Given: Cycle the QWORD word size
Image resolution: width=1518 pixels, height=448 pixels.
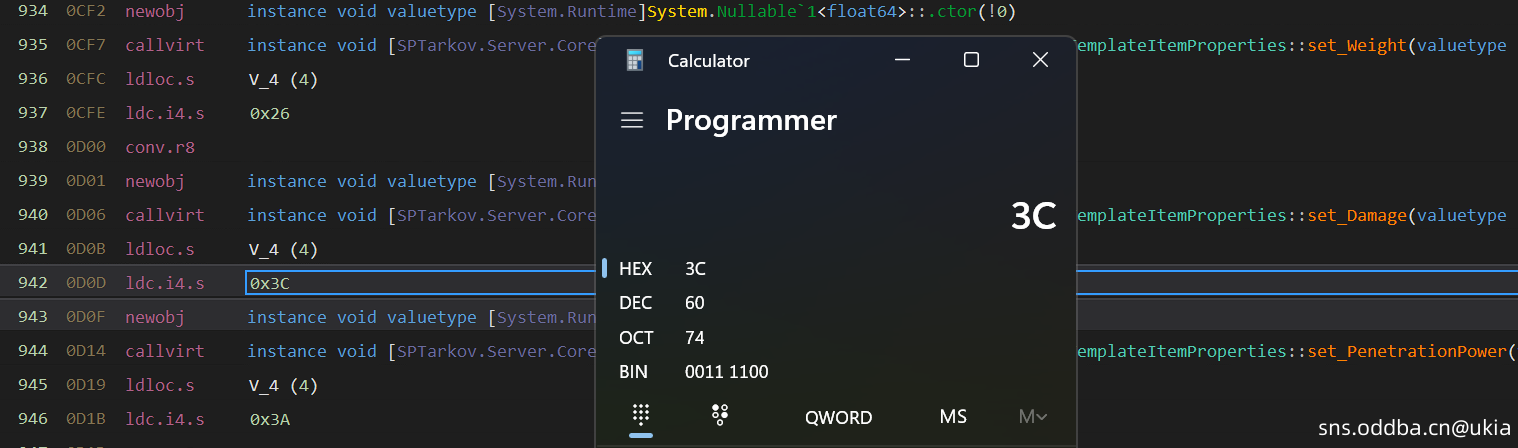Looking at the screenshot, I should [838, 418].
